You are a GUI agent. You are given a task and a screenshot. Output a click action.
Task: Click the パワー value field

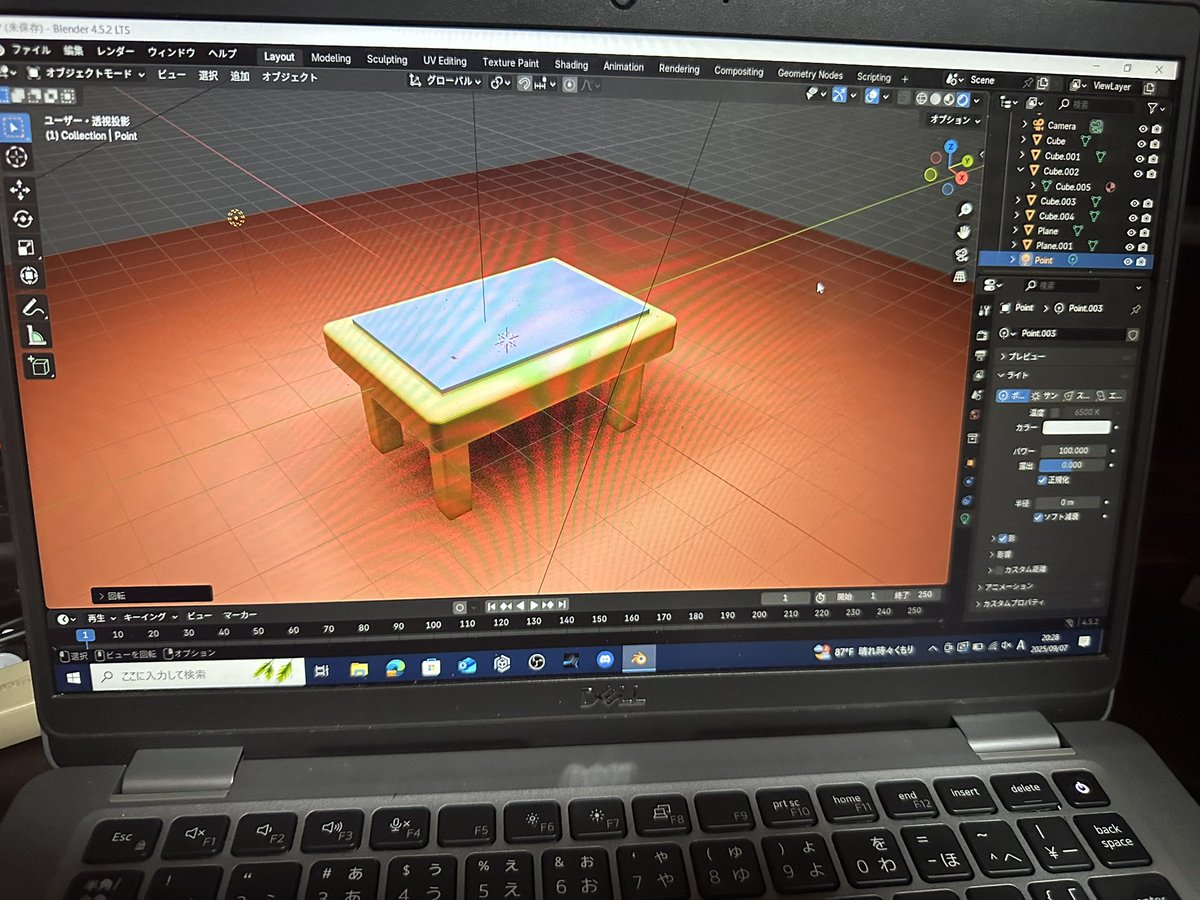point(1073,451)
